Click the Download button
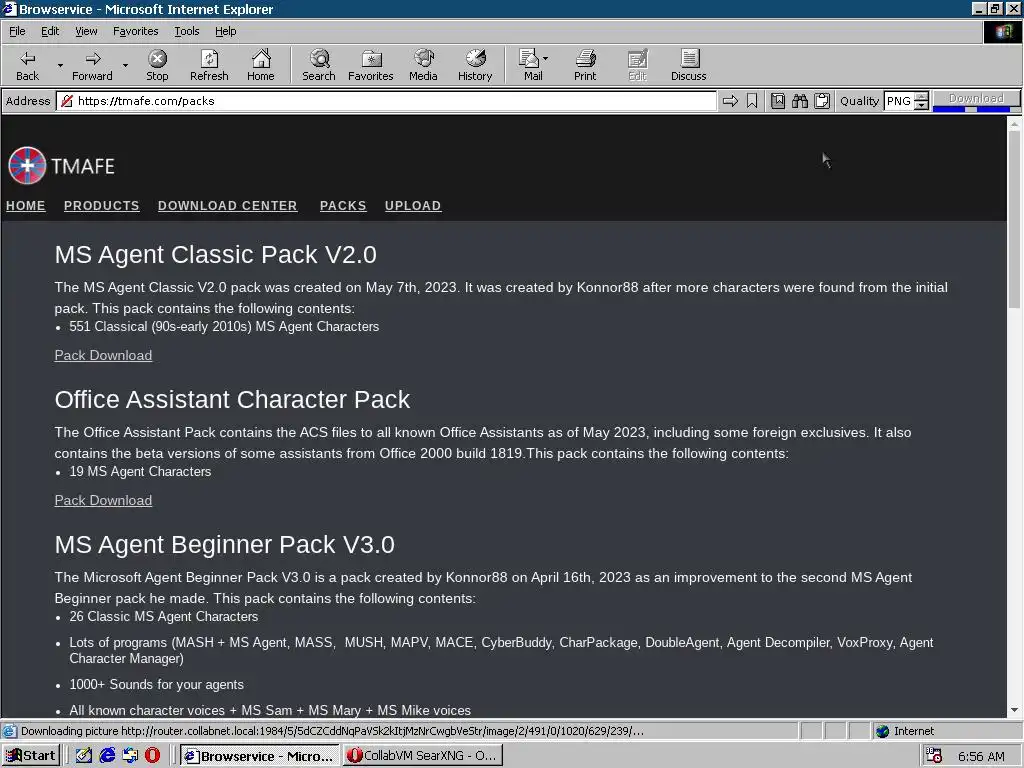 click(x=976, y=99)
